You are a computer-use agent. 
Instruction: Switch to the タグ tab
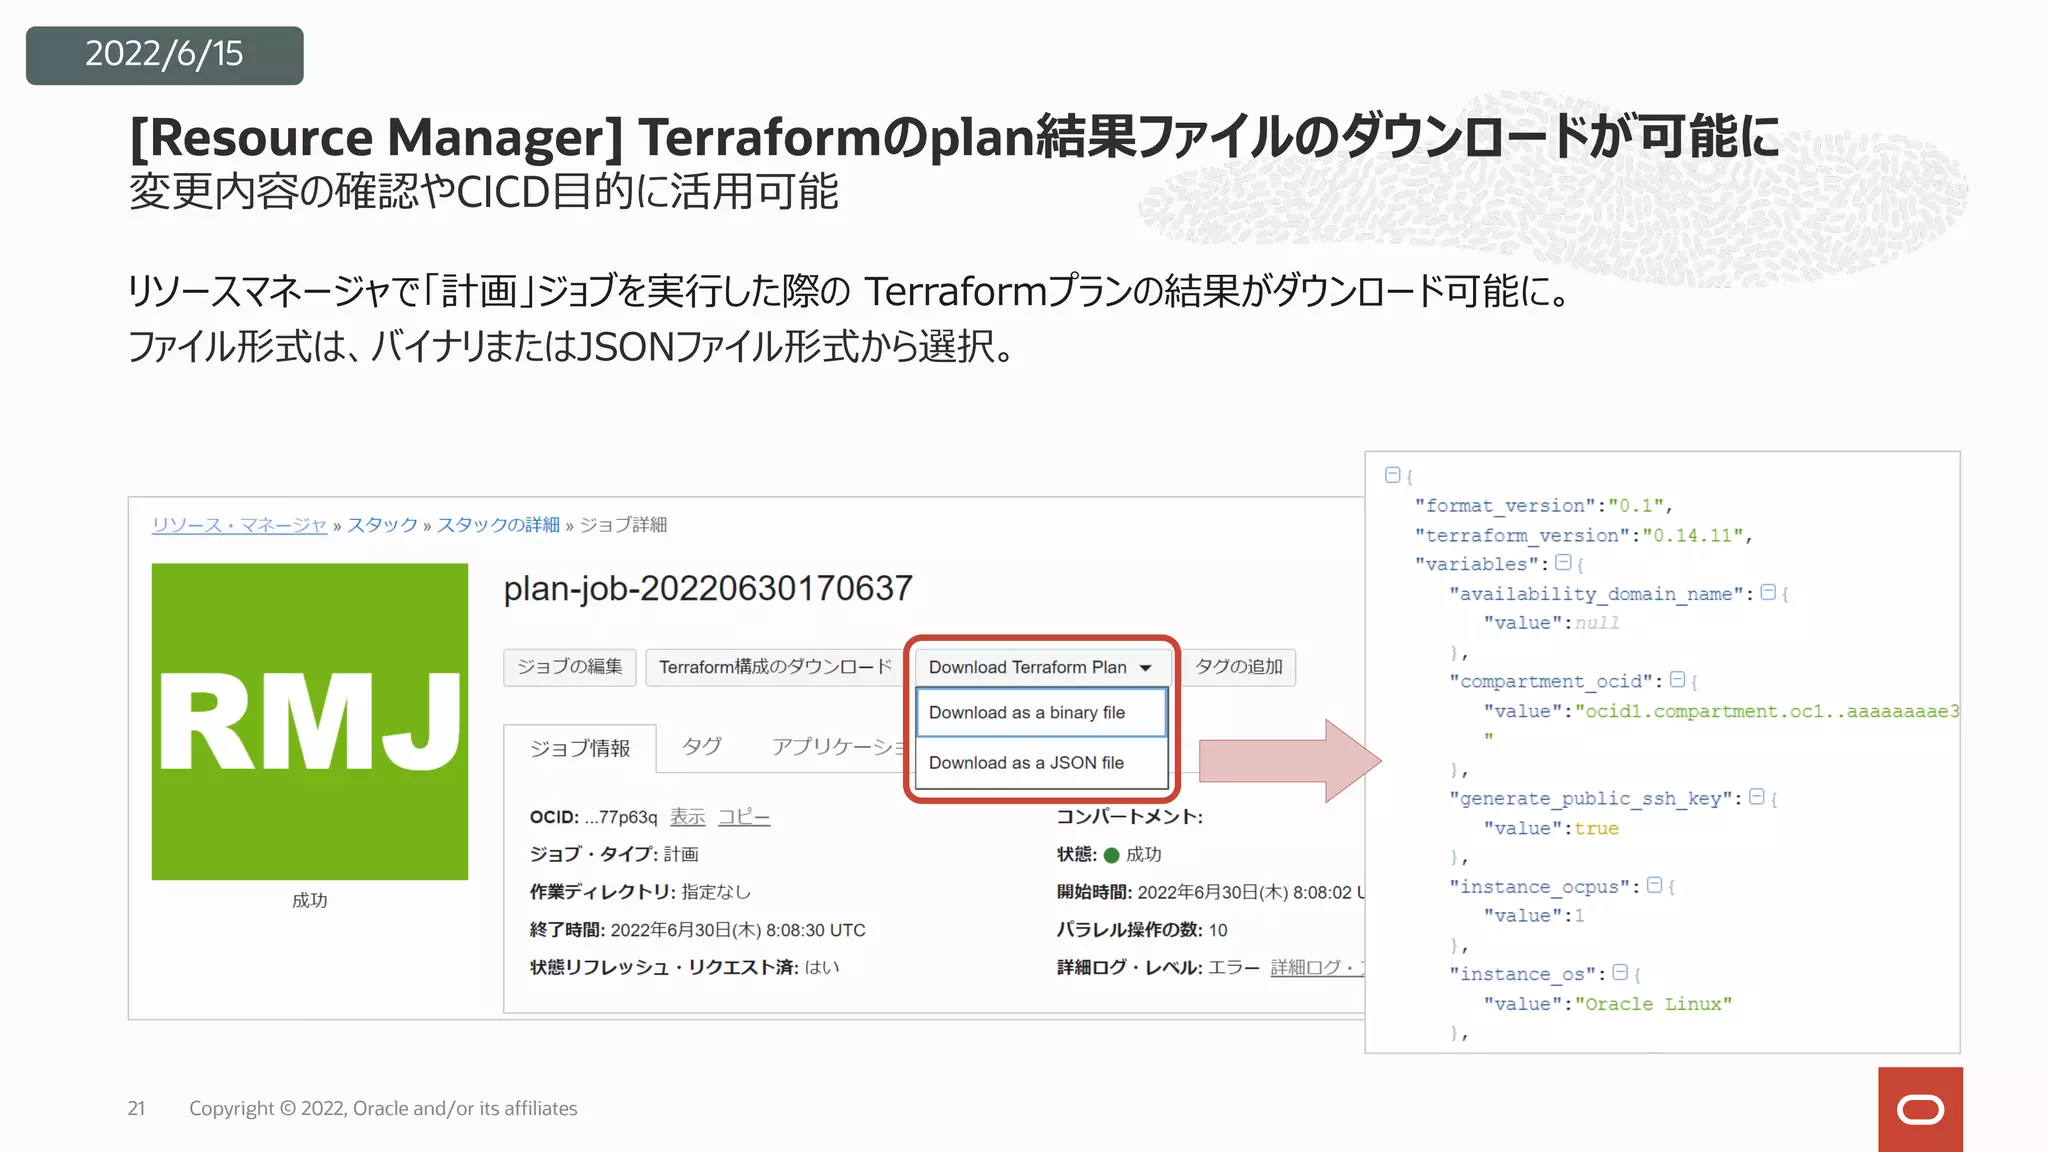click(702, 746)
